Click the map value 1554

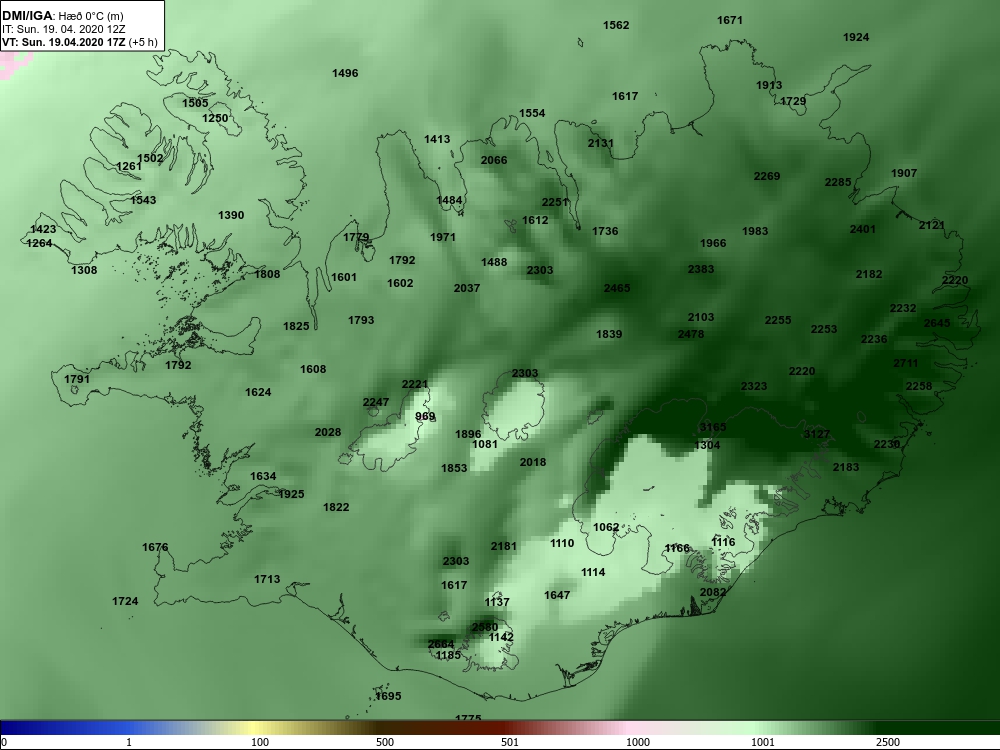tap(532, 113)
